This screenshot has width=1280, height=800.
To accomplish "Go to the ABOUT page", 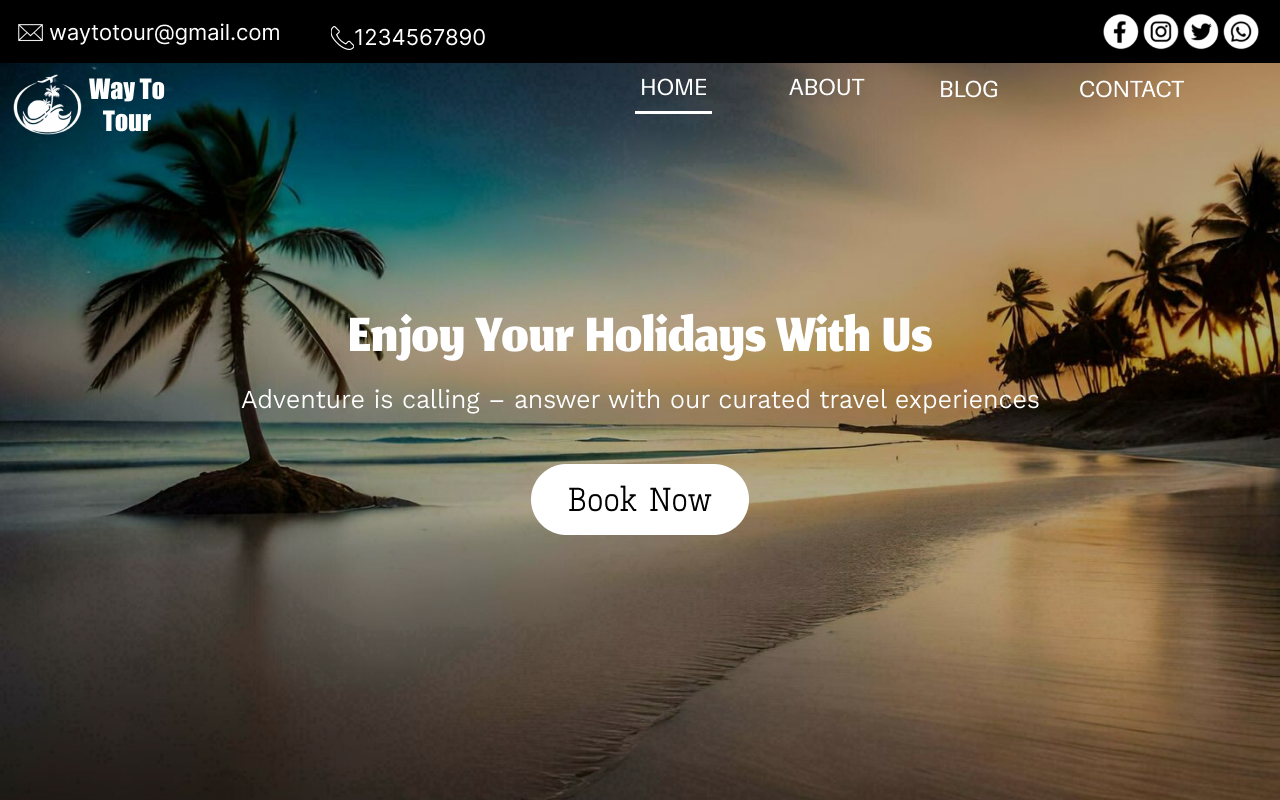I will pyautogui.click(x=826, y=87).
